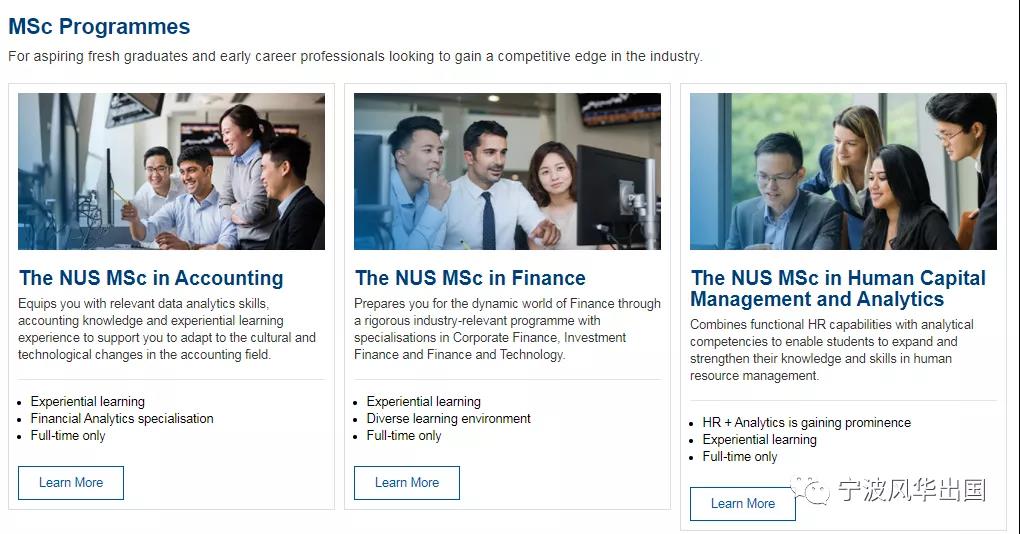Screen dimensions: 1020x534
Task: Click Learn More under Human Capital Management
Action: coord(742,503)
